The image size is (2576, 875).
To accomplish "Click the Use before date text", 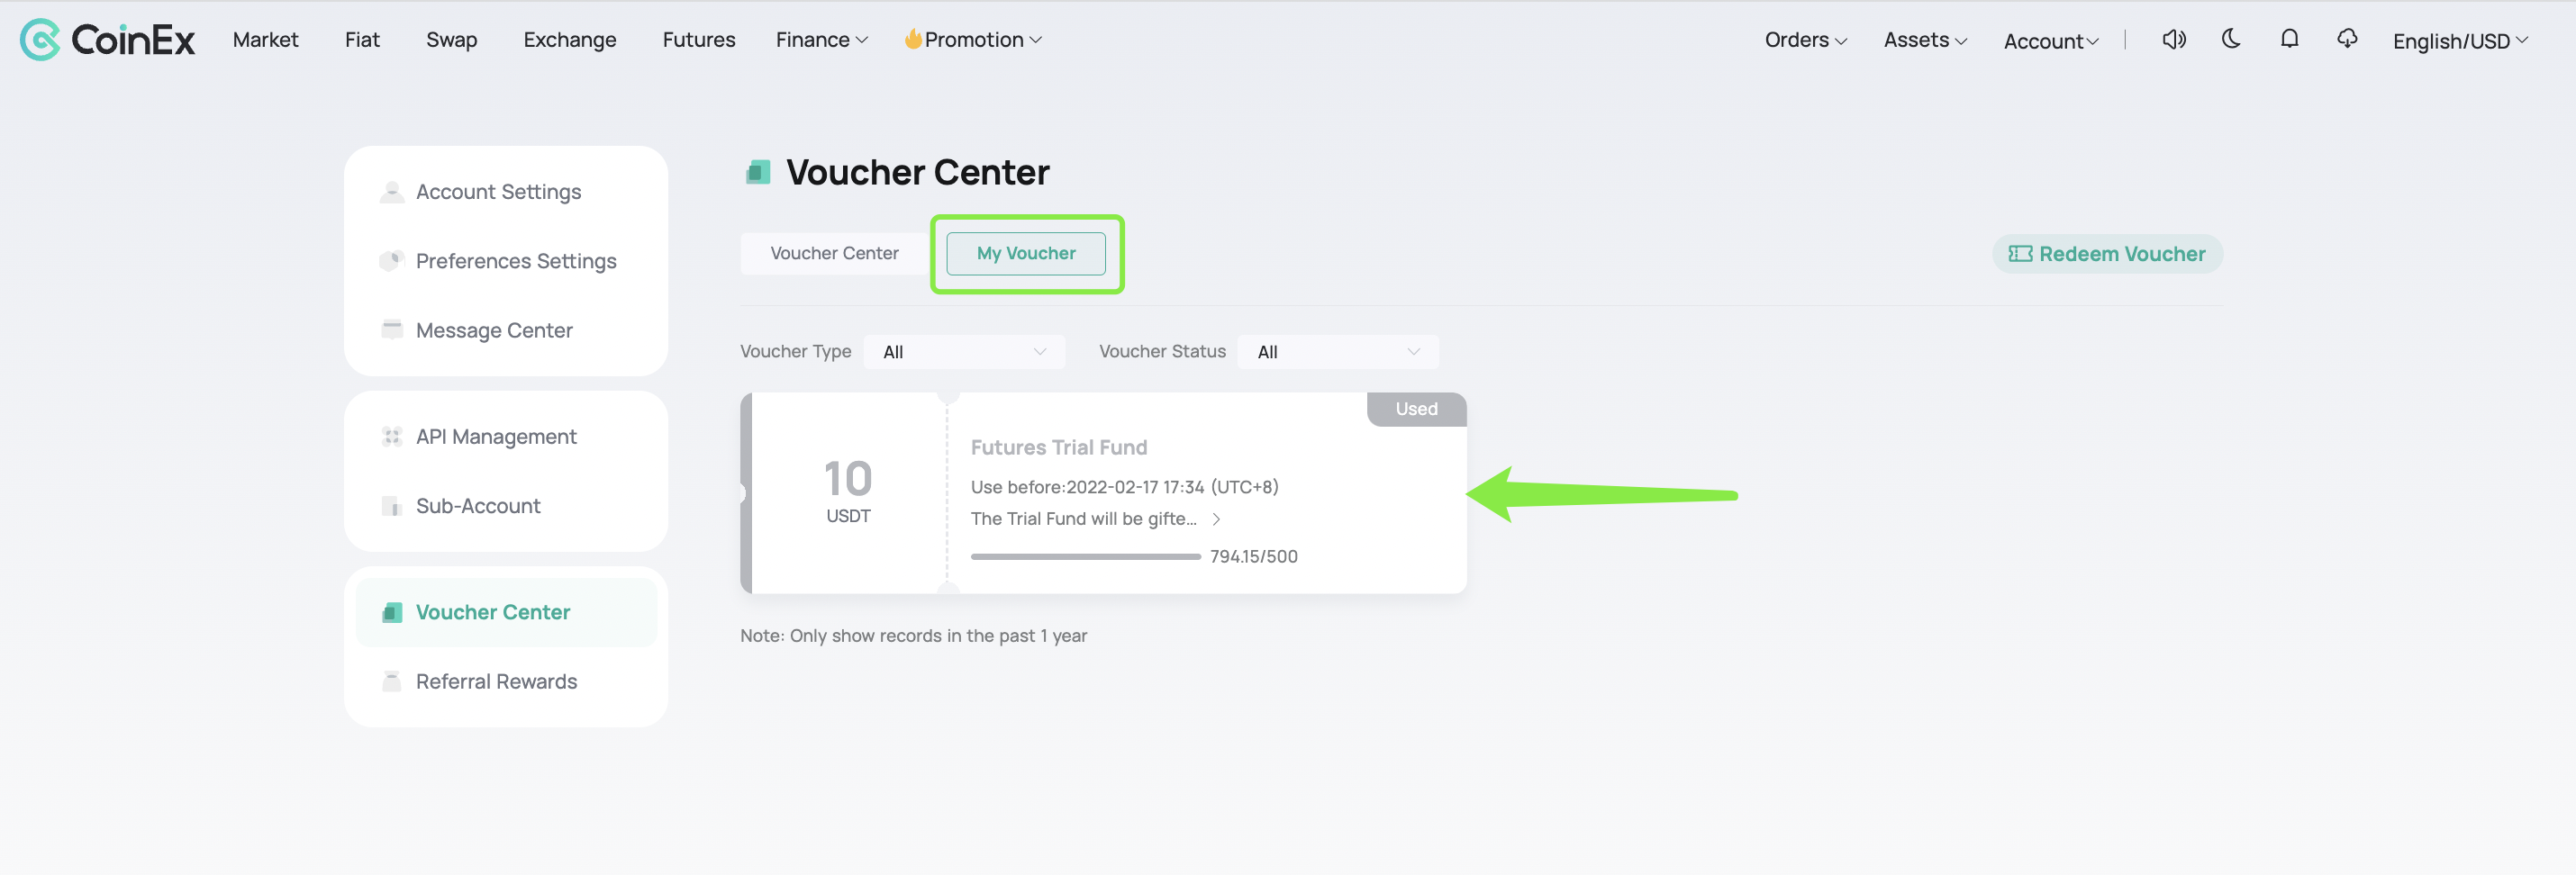I will click(x=1124, y=487).
